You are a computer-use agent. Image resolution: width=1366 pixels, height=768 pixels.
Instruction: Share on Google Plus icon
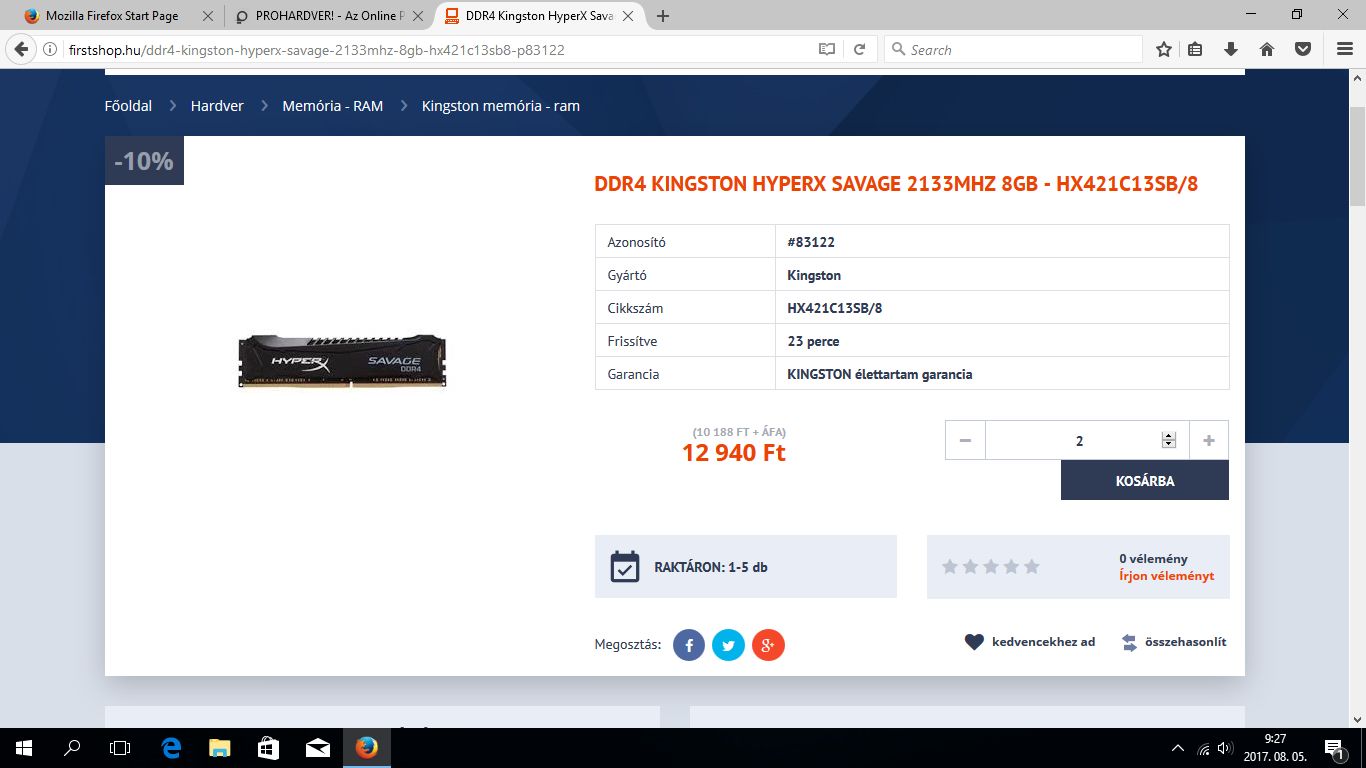click(768, 645)
